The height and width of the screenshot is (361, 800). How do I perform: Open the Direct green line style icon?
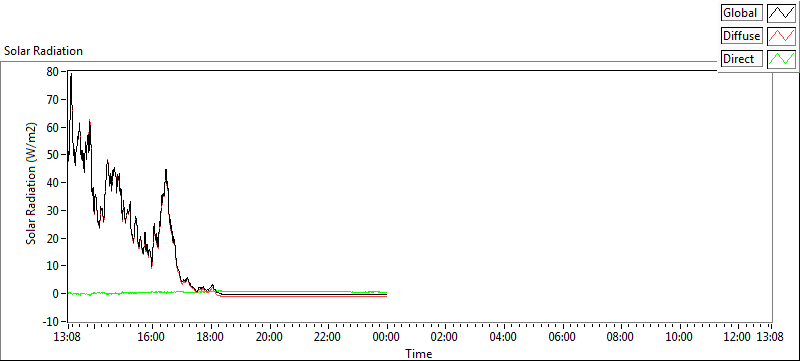tap(782, 59)
